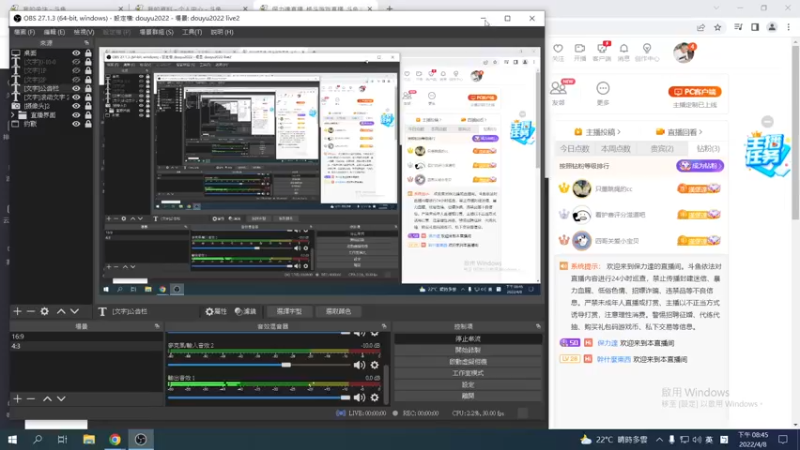800x450 pixels.
Task: Move selected scene down
Action: click(x=61, y=398)
